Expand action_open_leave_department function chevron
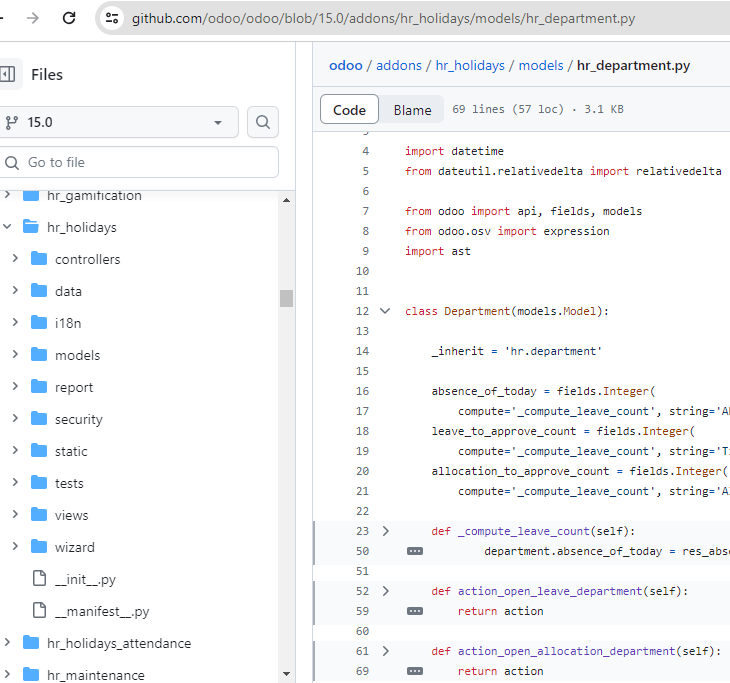Image resolution: width=730 pixels, height=683 pixels. [x=385, y=591]
